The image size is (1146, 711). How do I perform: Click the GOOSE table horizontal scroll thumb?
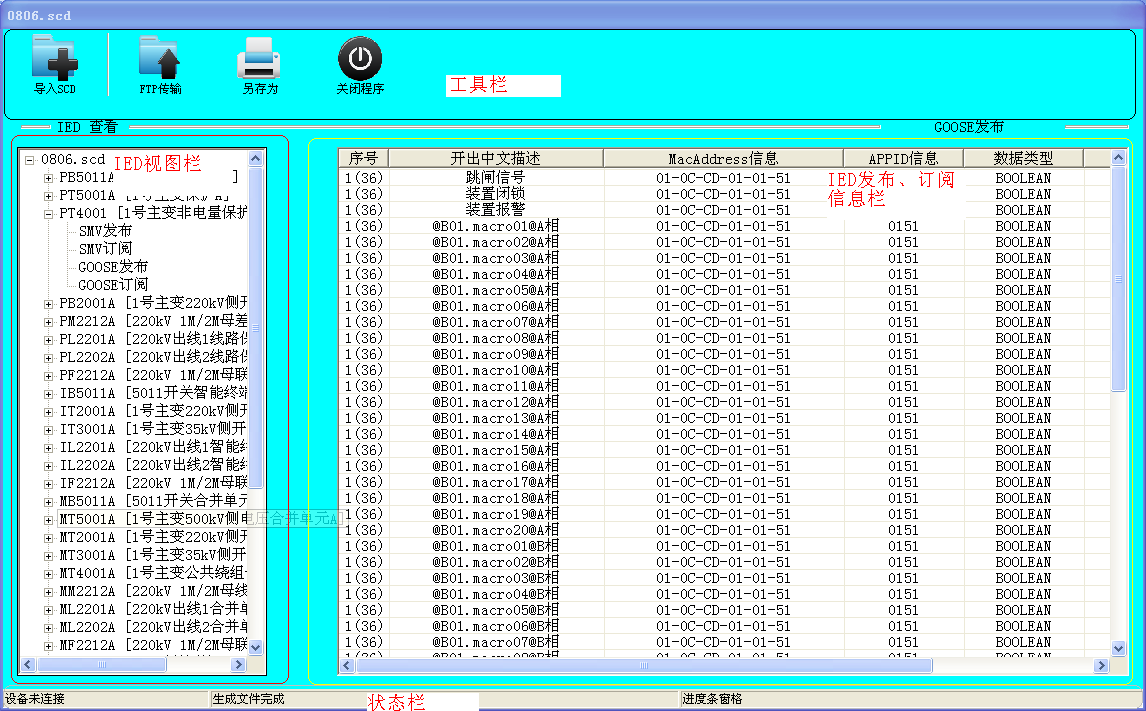644,665
